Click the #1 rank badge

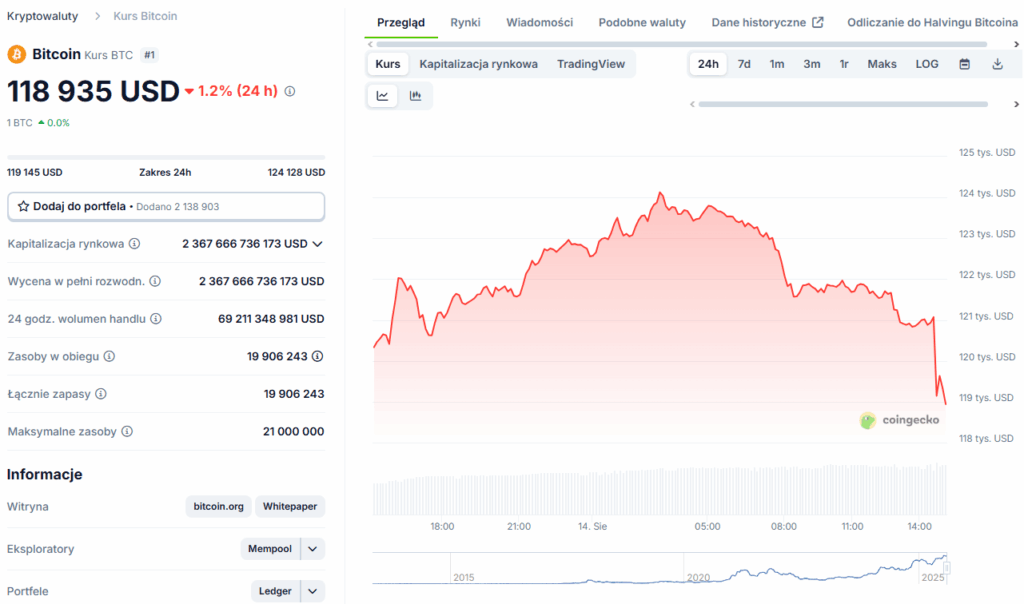point(150,55)
